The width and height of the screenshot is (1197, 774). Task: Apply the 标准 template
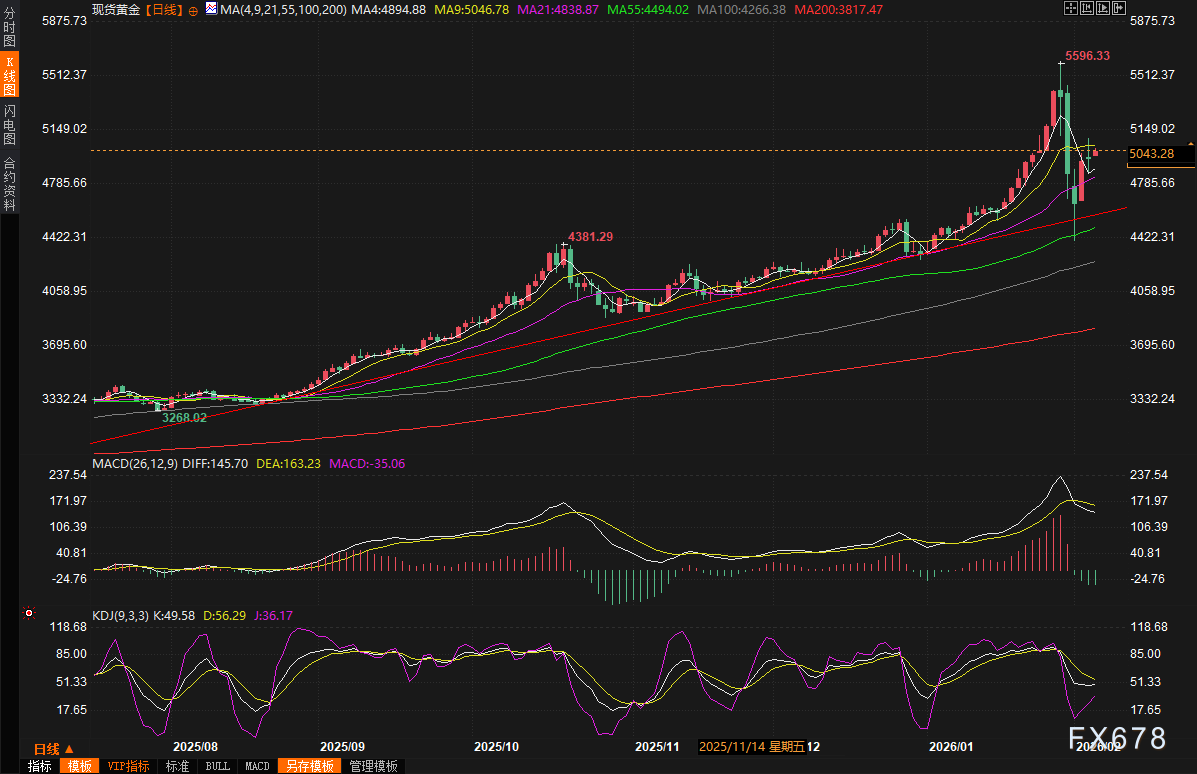coord(177,766)
